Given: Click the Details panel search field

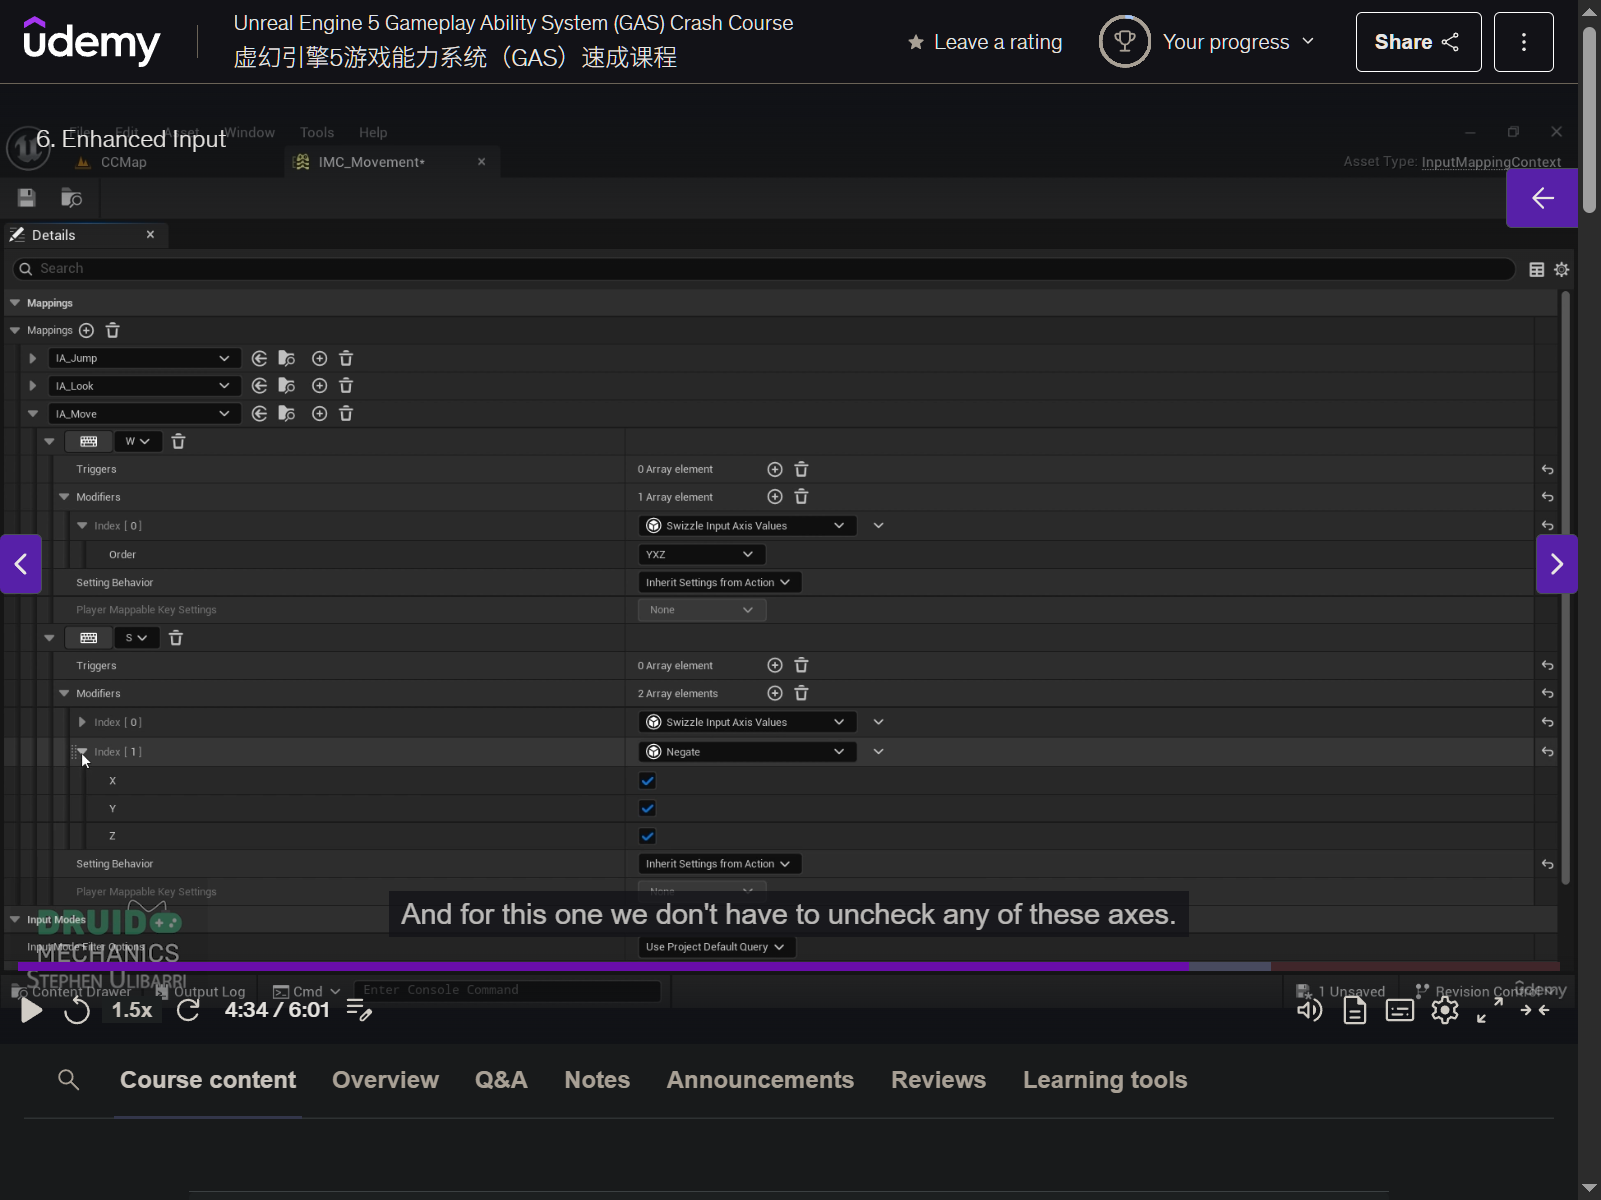Looking at the screenshot, I should point(764,268).
